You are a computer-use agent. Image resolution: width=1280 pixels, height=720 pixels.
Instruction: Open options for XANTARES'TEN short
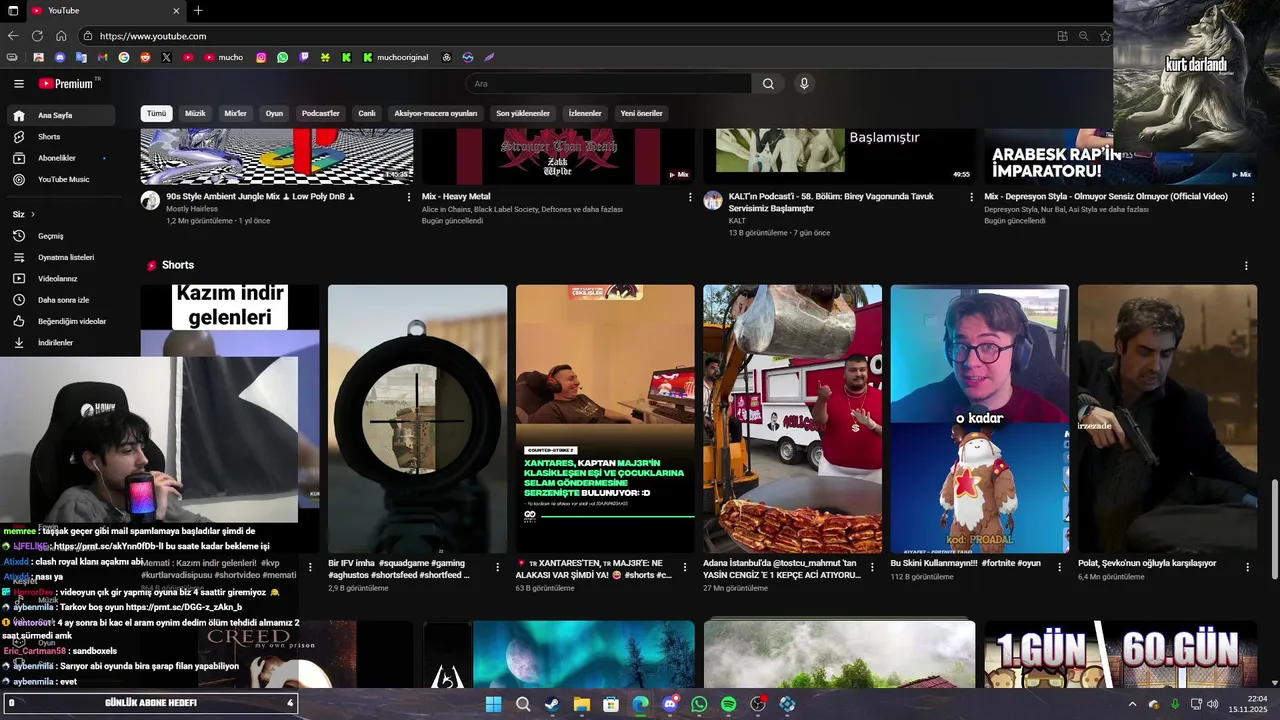point(685,567)
